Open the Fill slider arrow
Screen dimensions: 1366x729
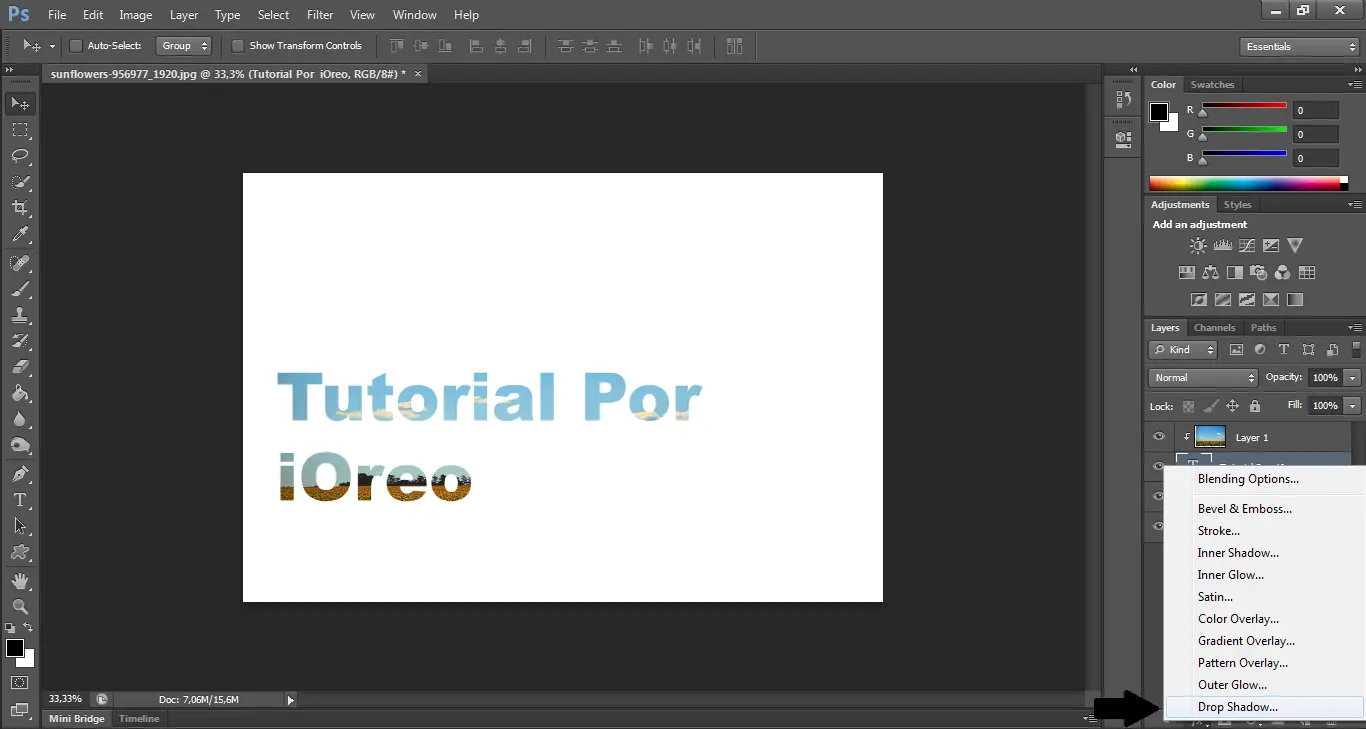click(1353, 406)
